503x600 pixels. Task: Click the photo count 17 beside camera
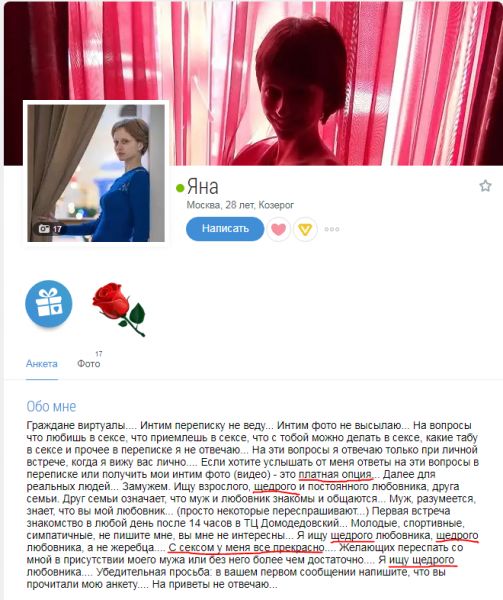tap(57, 229)
